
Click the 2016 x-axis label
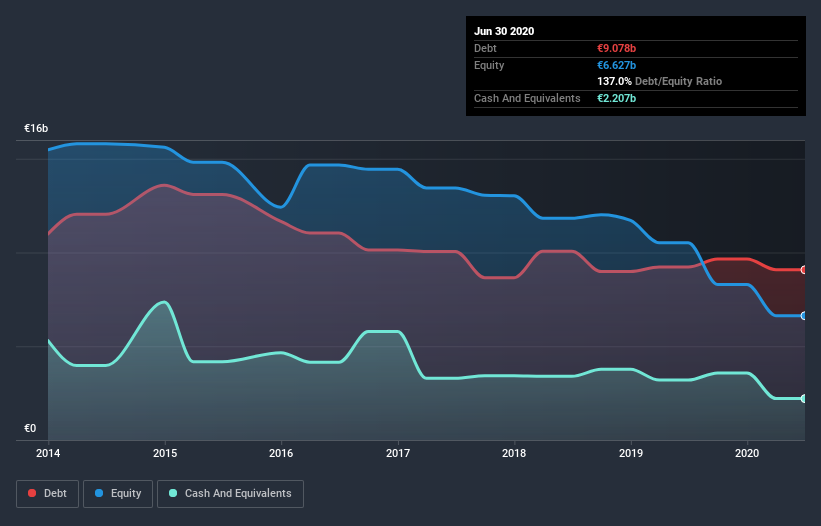coord(281,453)
